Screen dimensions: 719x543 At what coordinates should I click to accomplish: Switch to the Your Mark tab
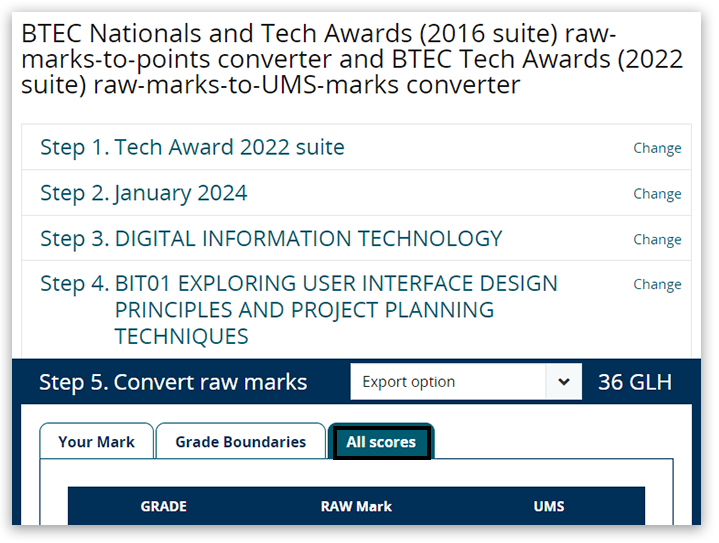coord(96,442)
